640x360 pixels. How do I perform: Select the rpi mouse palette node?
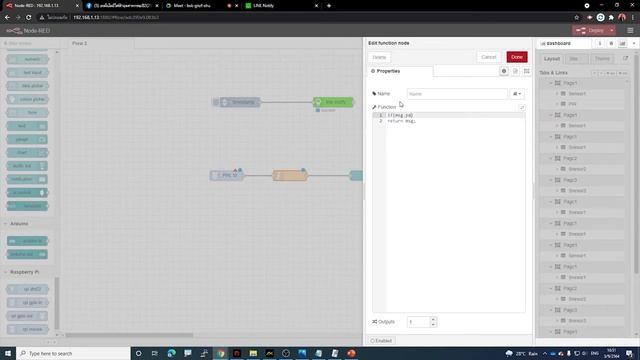tap(27, 329)
